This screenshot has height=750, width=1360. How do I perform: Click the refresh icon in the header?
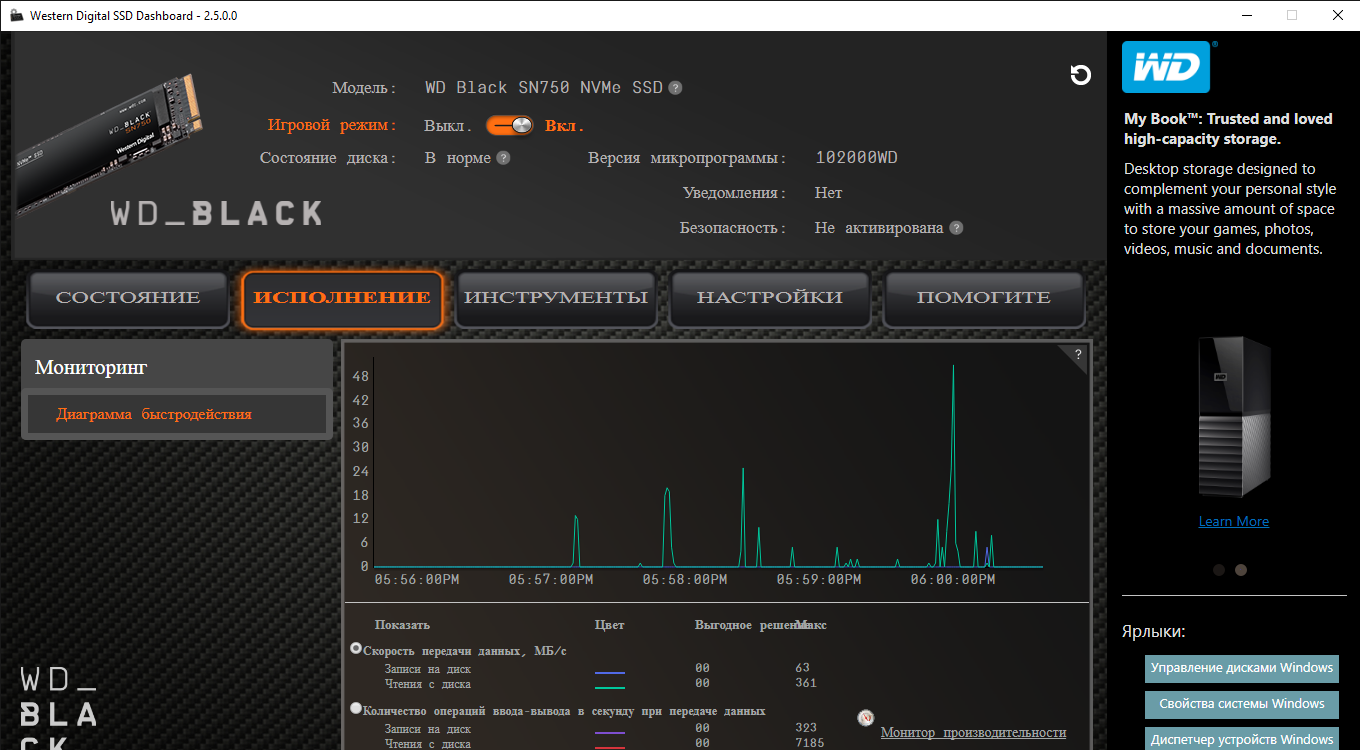click(x=1080, y=75)
